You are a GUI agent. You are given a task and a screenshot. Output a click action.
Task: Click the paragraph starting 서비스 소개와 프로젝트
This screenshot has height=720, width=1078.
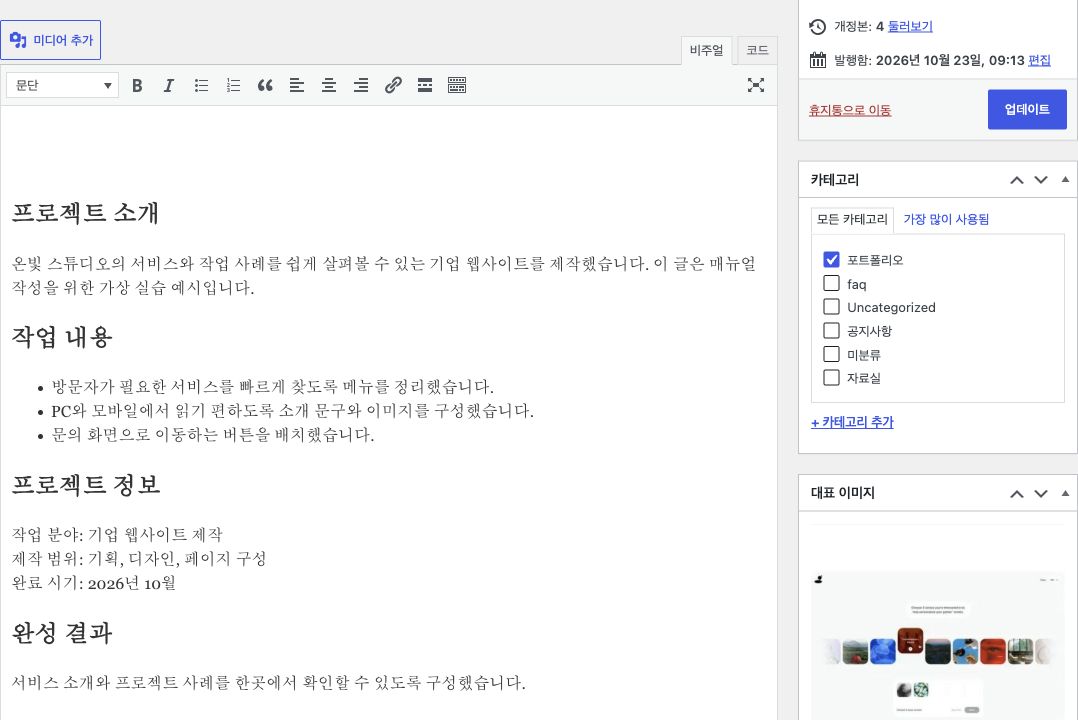click(269, 683)
